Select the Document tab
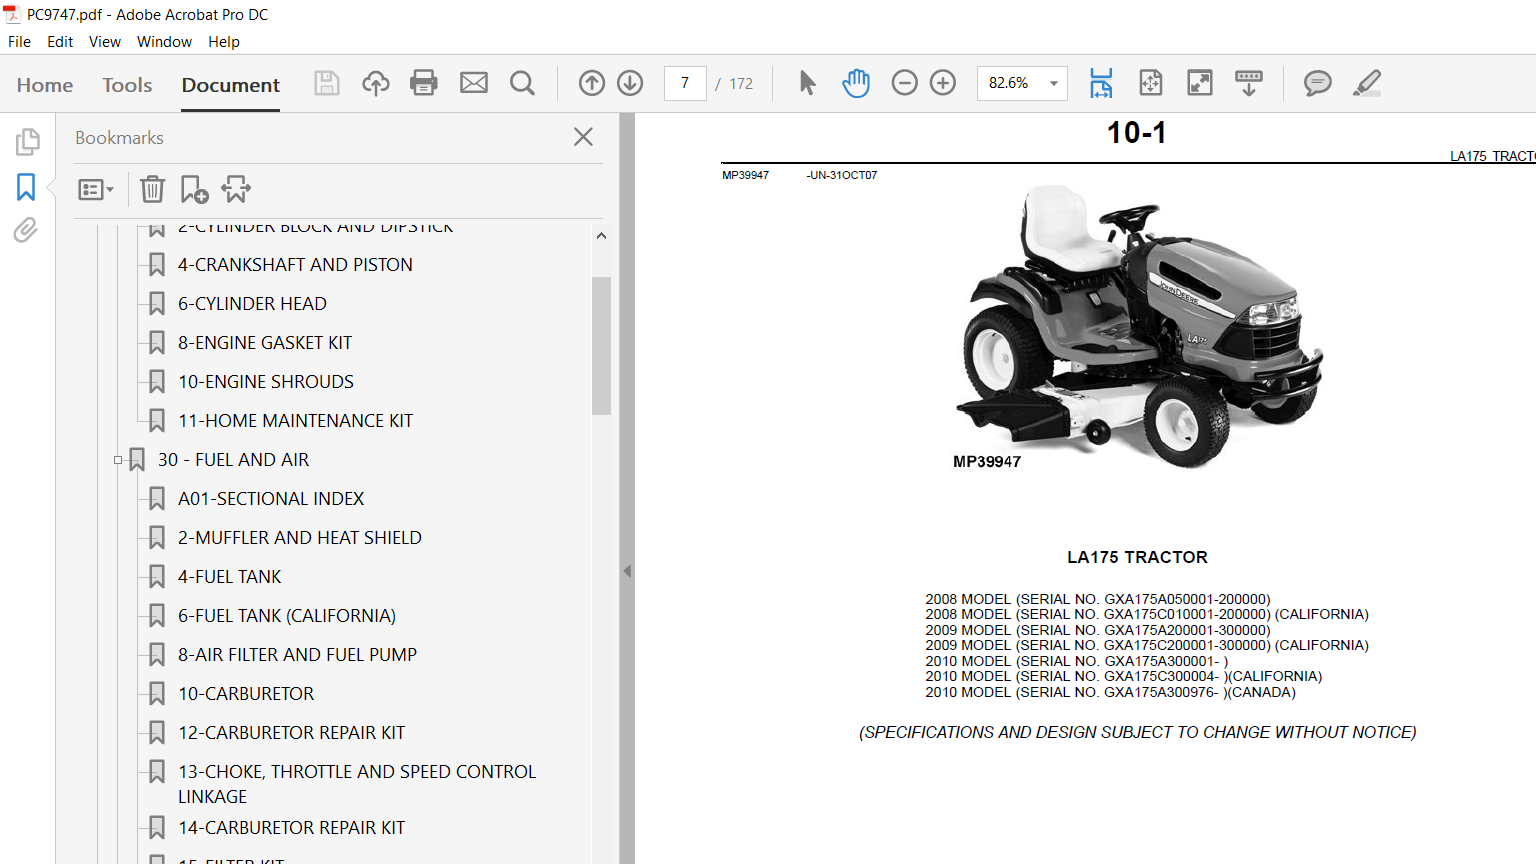Screen dimensions: 1536x864 click(231, 85)
